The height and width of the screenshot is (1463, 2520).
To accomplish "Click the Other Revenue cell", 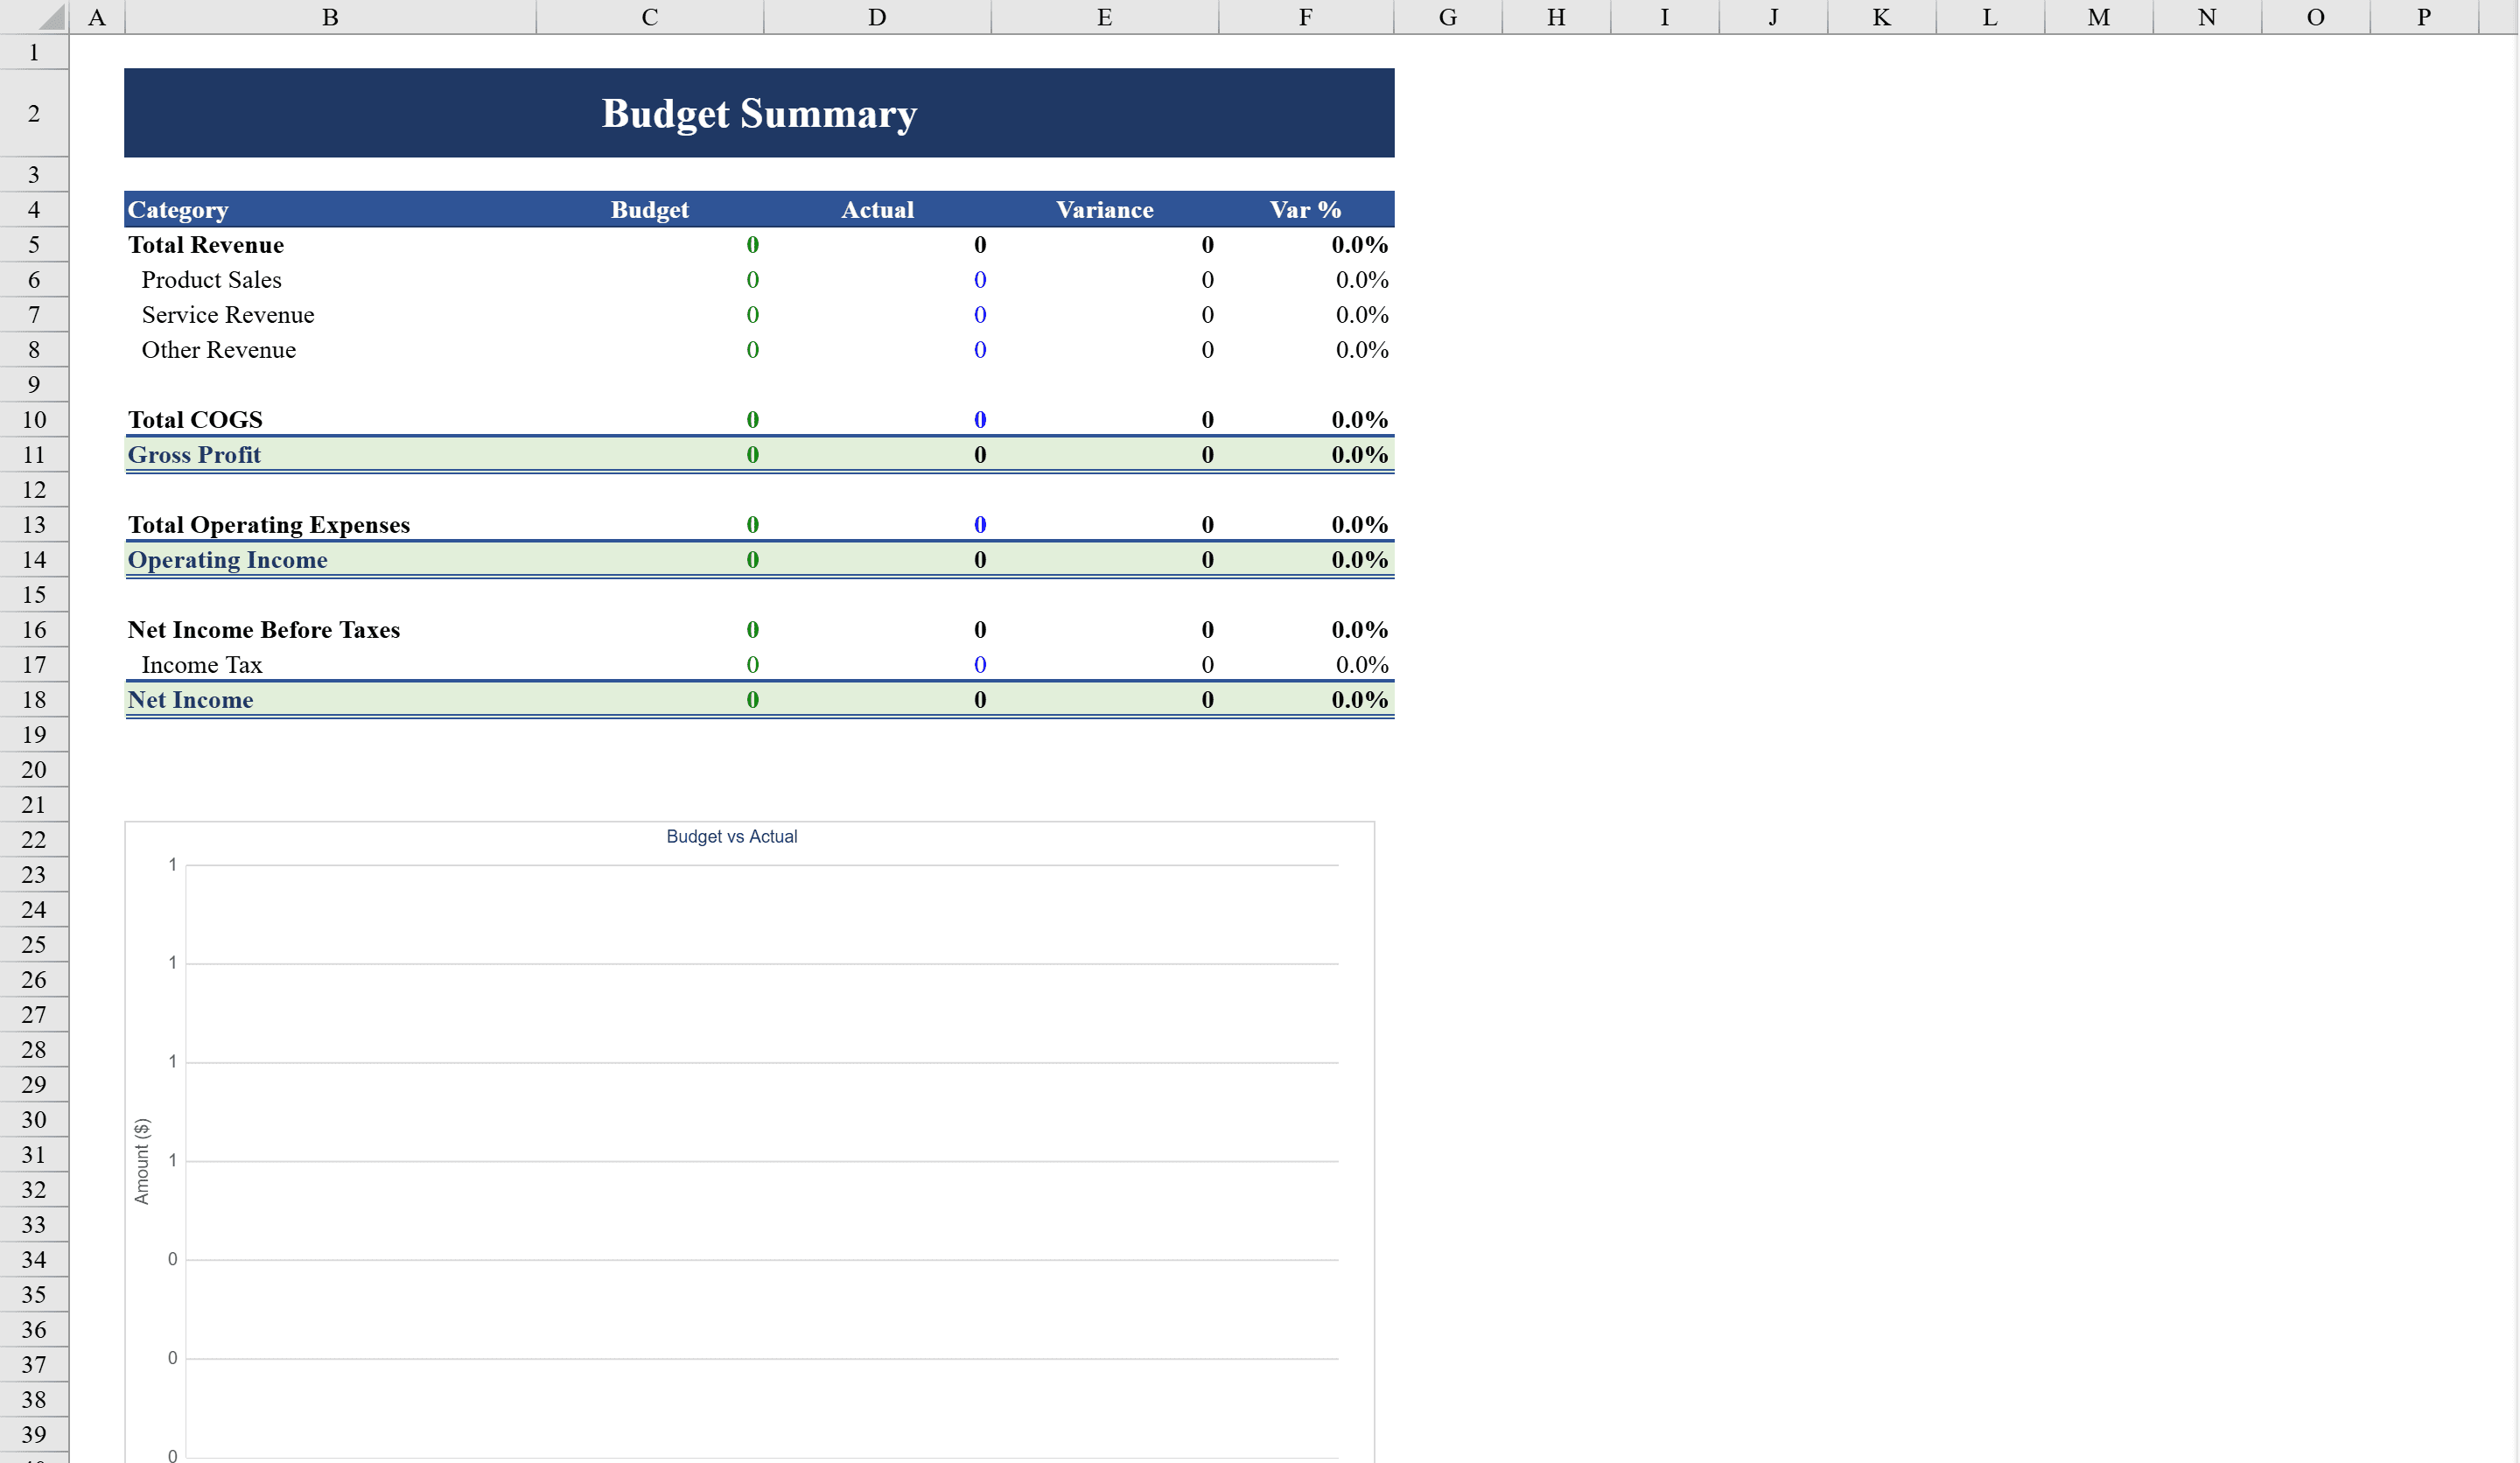I will click(217, 349).
